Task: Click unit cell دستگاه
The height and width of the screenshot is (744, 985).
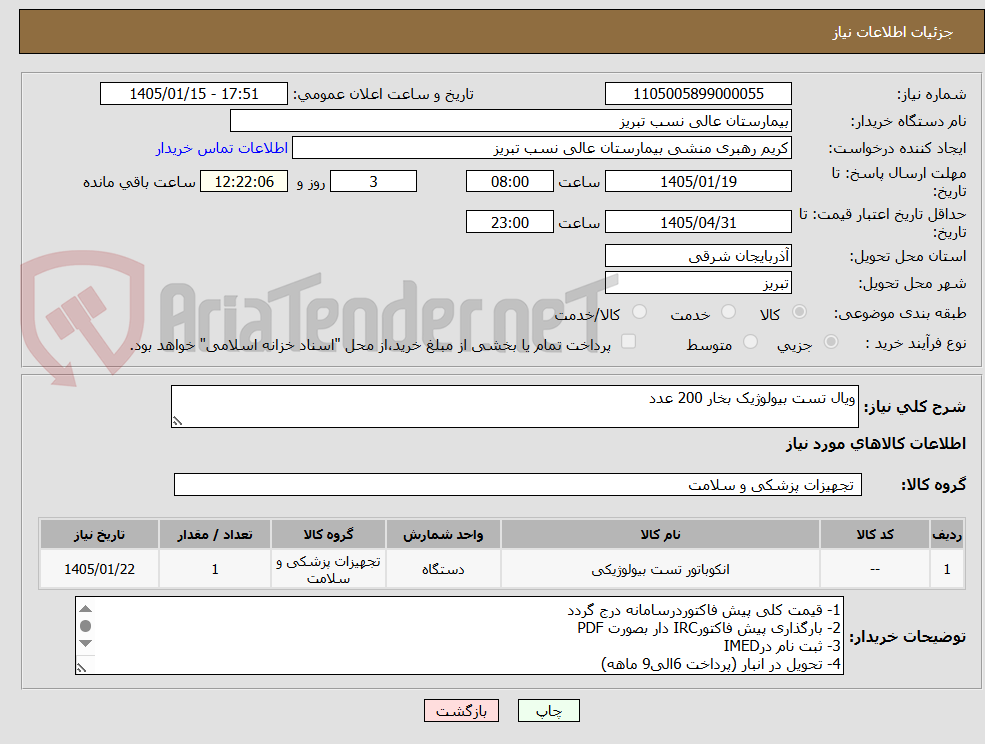Action: (443, 569)
